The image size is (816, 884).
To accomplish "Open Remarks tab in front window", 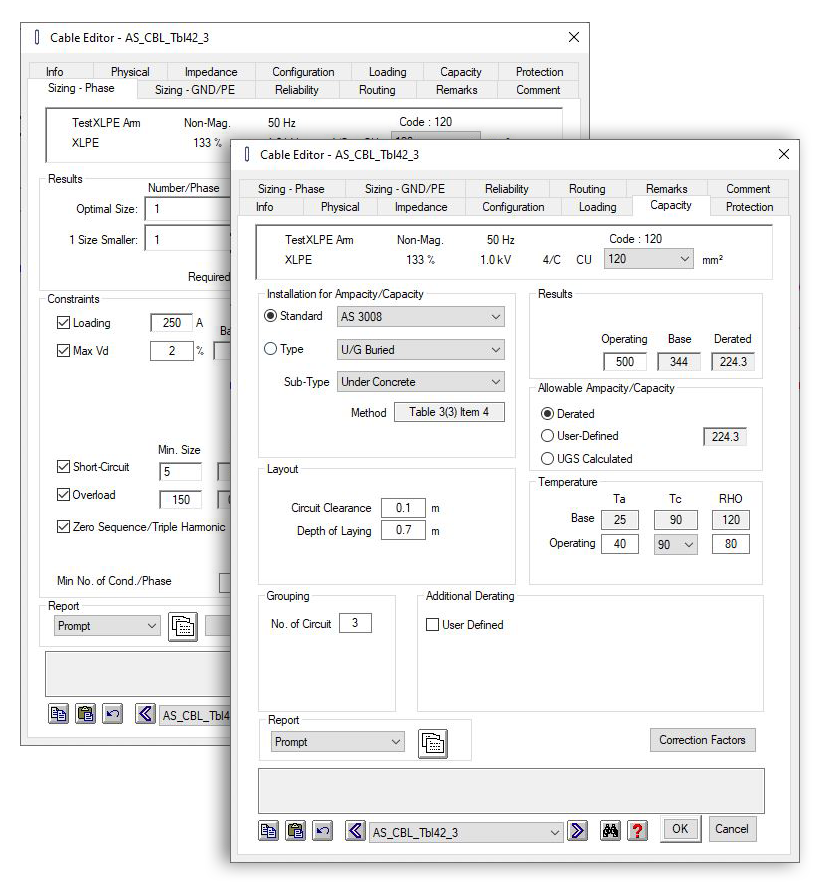I will coord(667,189).
